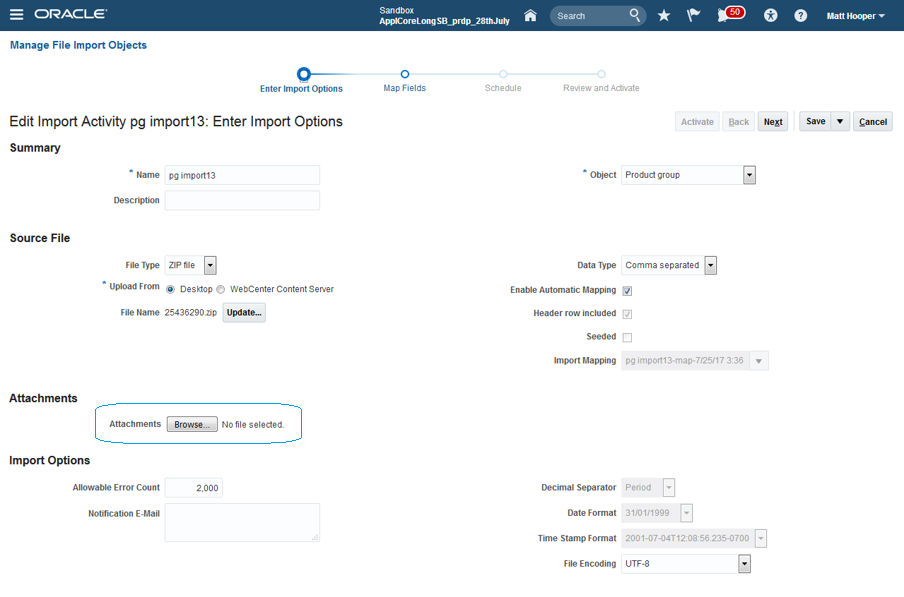
Task: Open the Data Type dropdown
Action: click(x=710, y=266)
